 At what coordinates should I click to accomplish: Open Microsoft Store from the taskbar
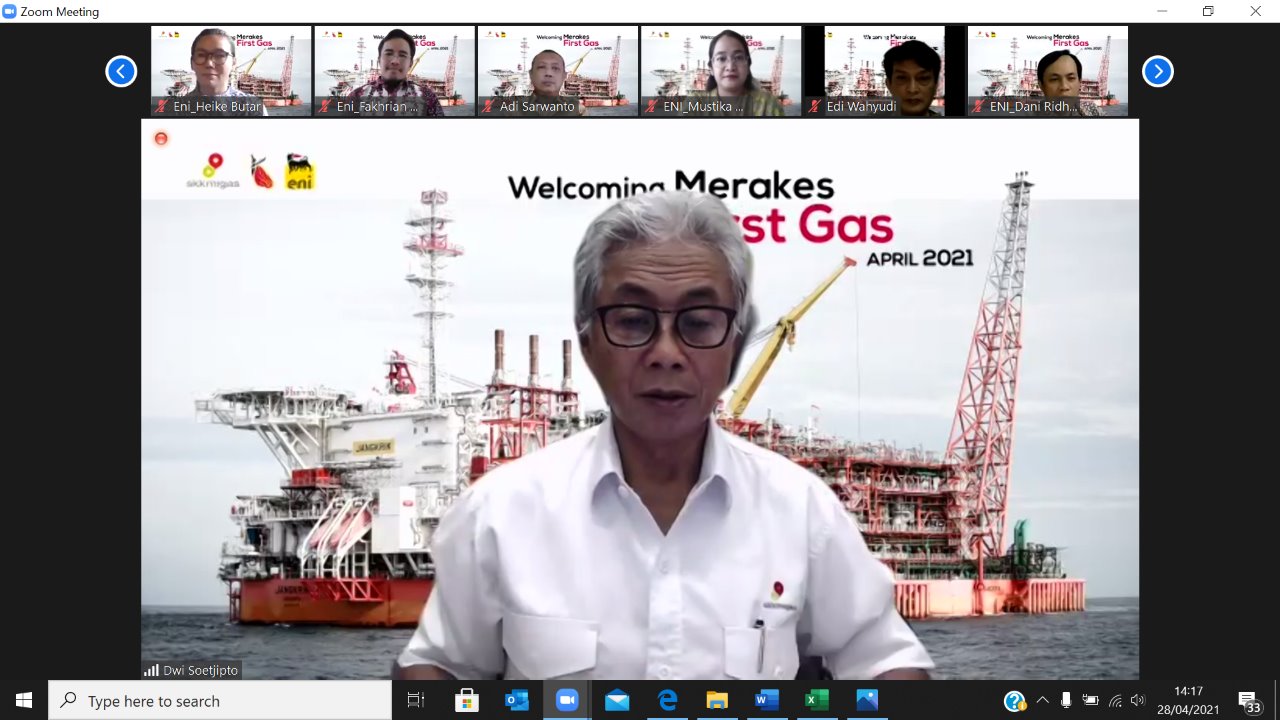click(467, 700)
